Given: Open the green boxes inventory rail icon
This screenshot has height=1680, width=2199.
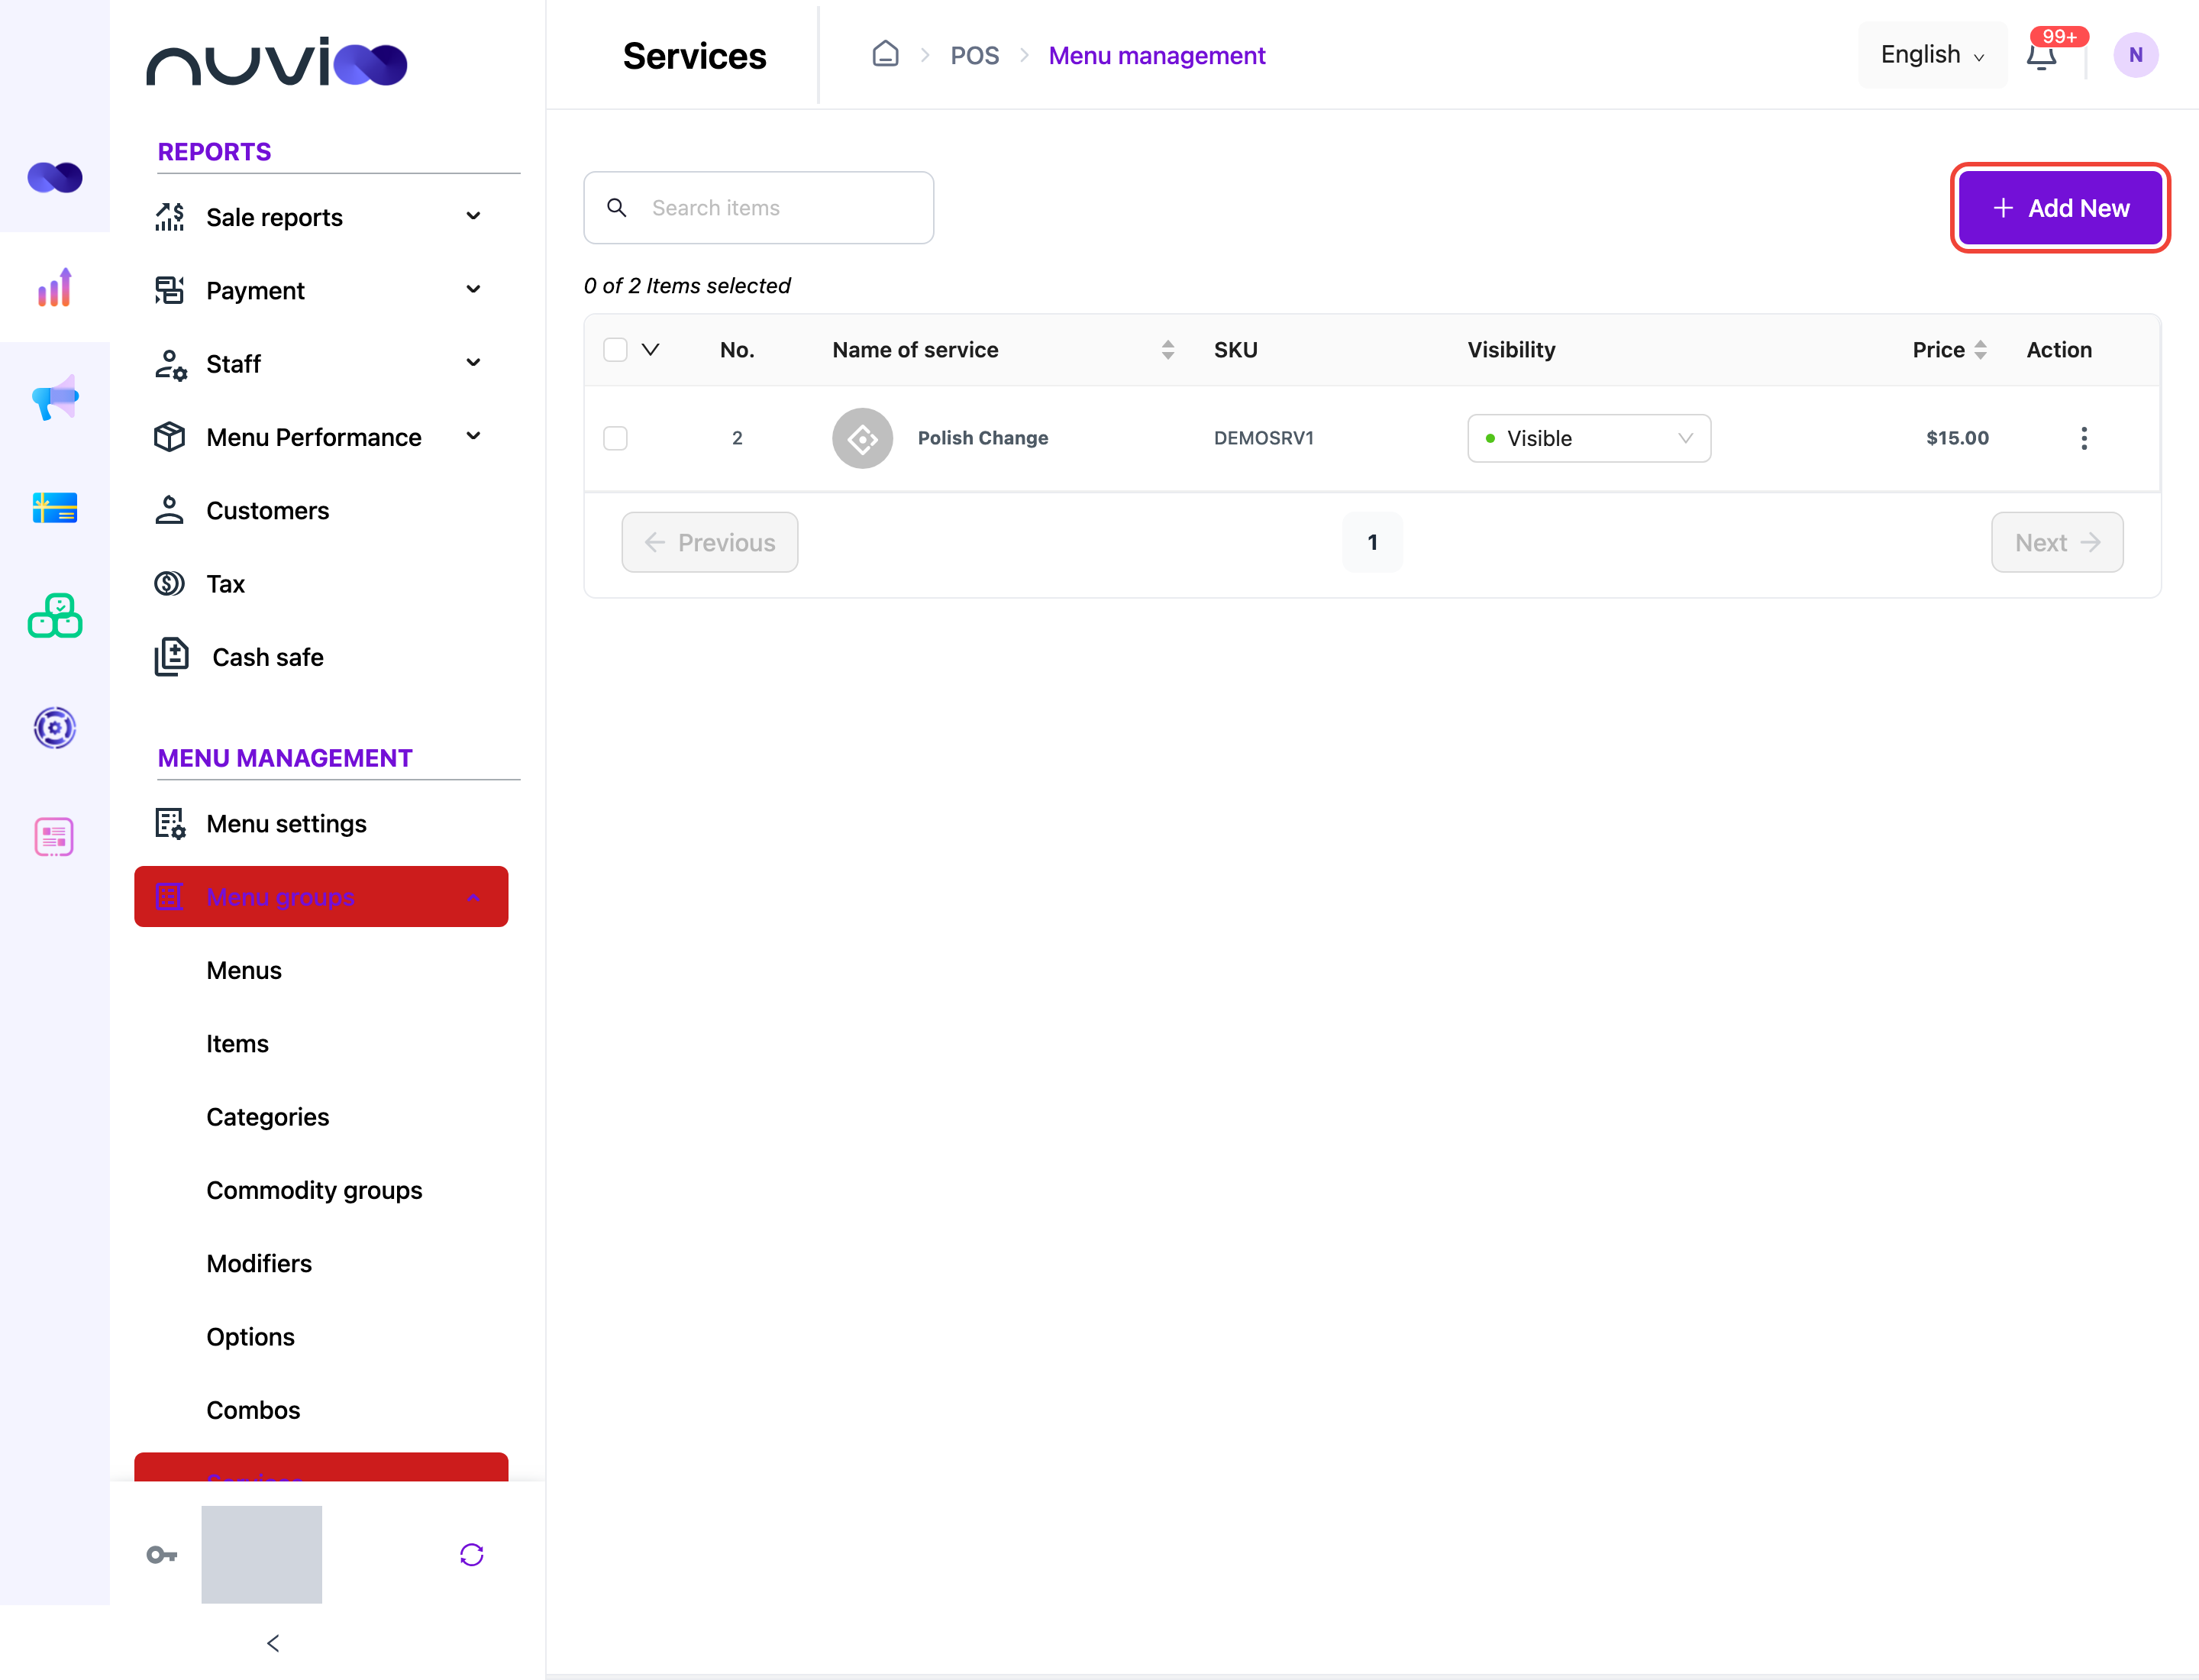Looking at the screenshot, I should (55, 616).
